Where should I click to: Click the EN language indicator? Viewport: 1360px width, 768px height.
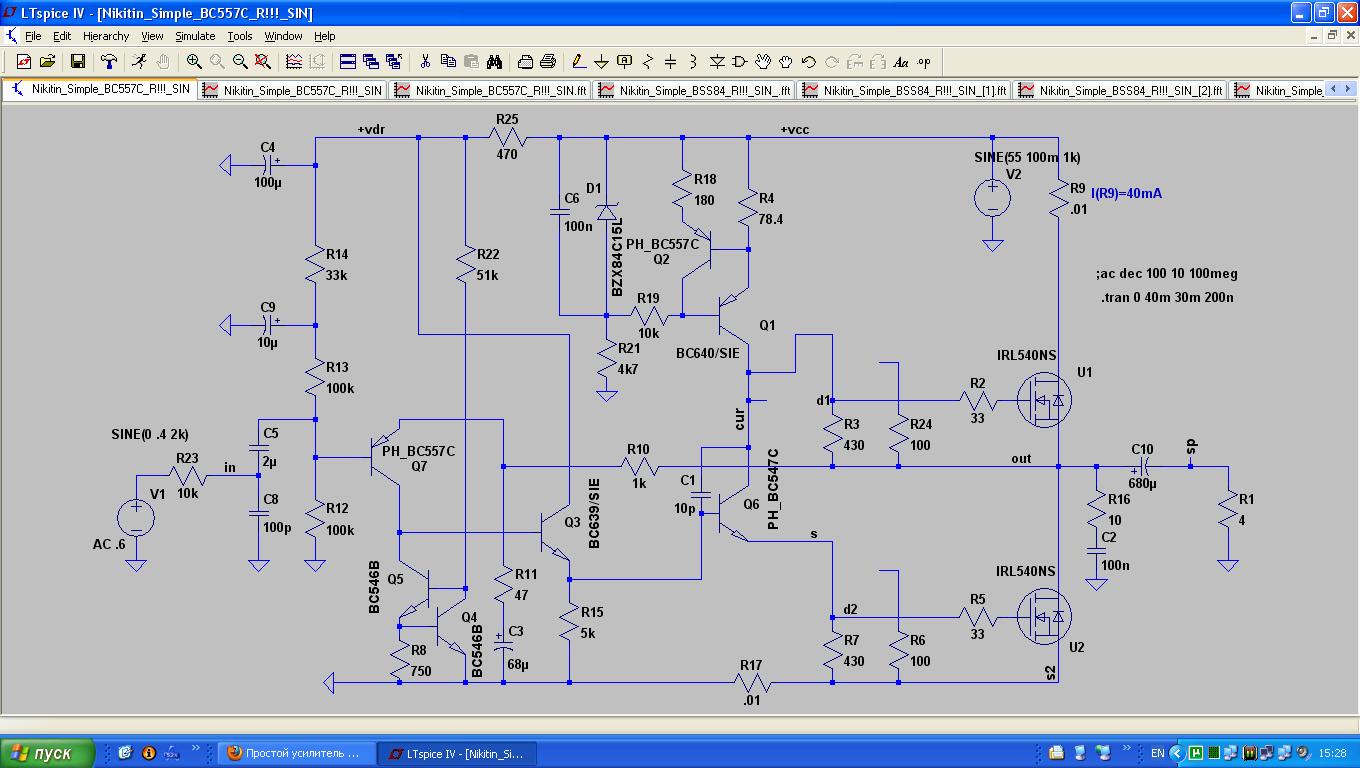point(1157,753)
